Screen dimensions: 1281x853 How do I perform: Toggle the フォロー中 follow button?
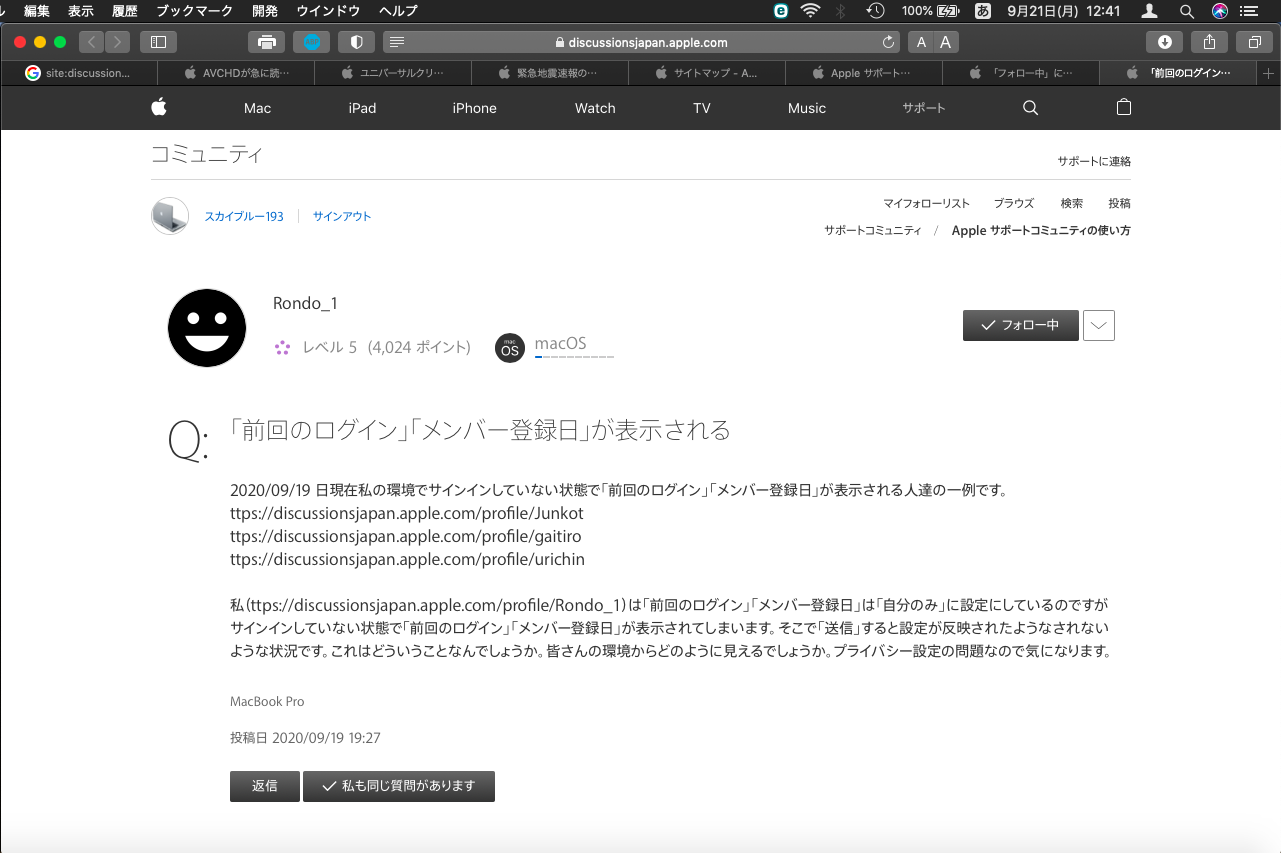point(1020,326)
